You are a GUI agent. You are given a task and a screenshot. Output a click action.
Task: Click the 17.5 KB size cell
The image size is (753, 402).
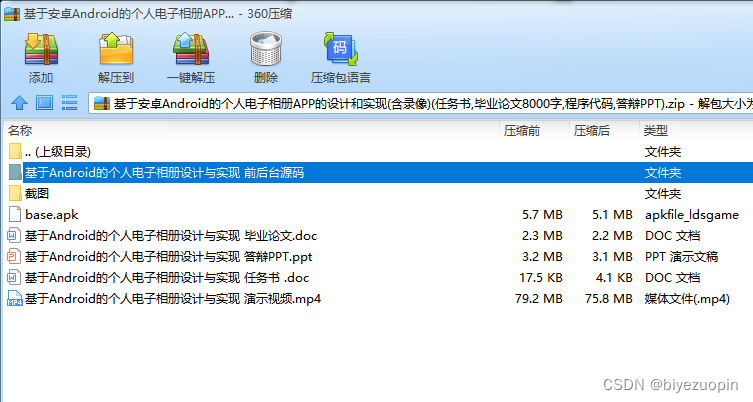point(541,278)
